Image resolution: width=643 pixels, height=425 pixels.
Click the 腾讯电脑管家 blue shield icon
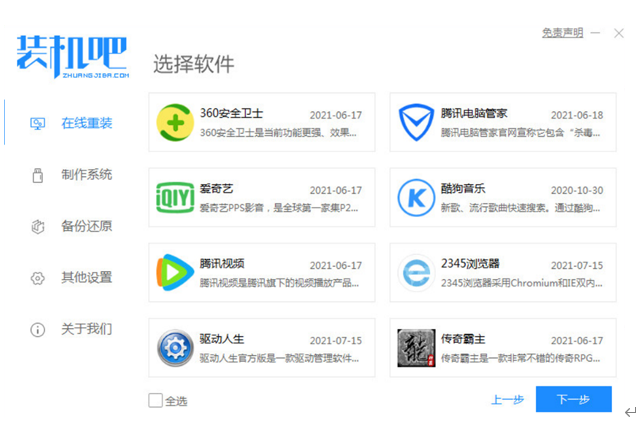point(416,122)
